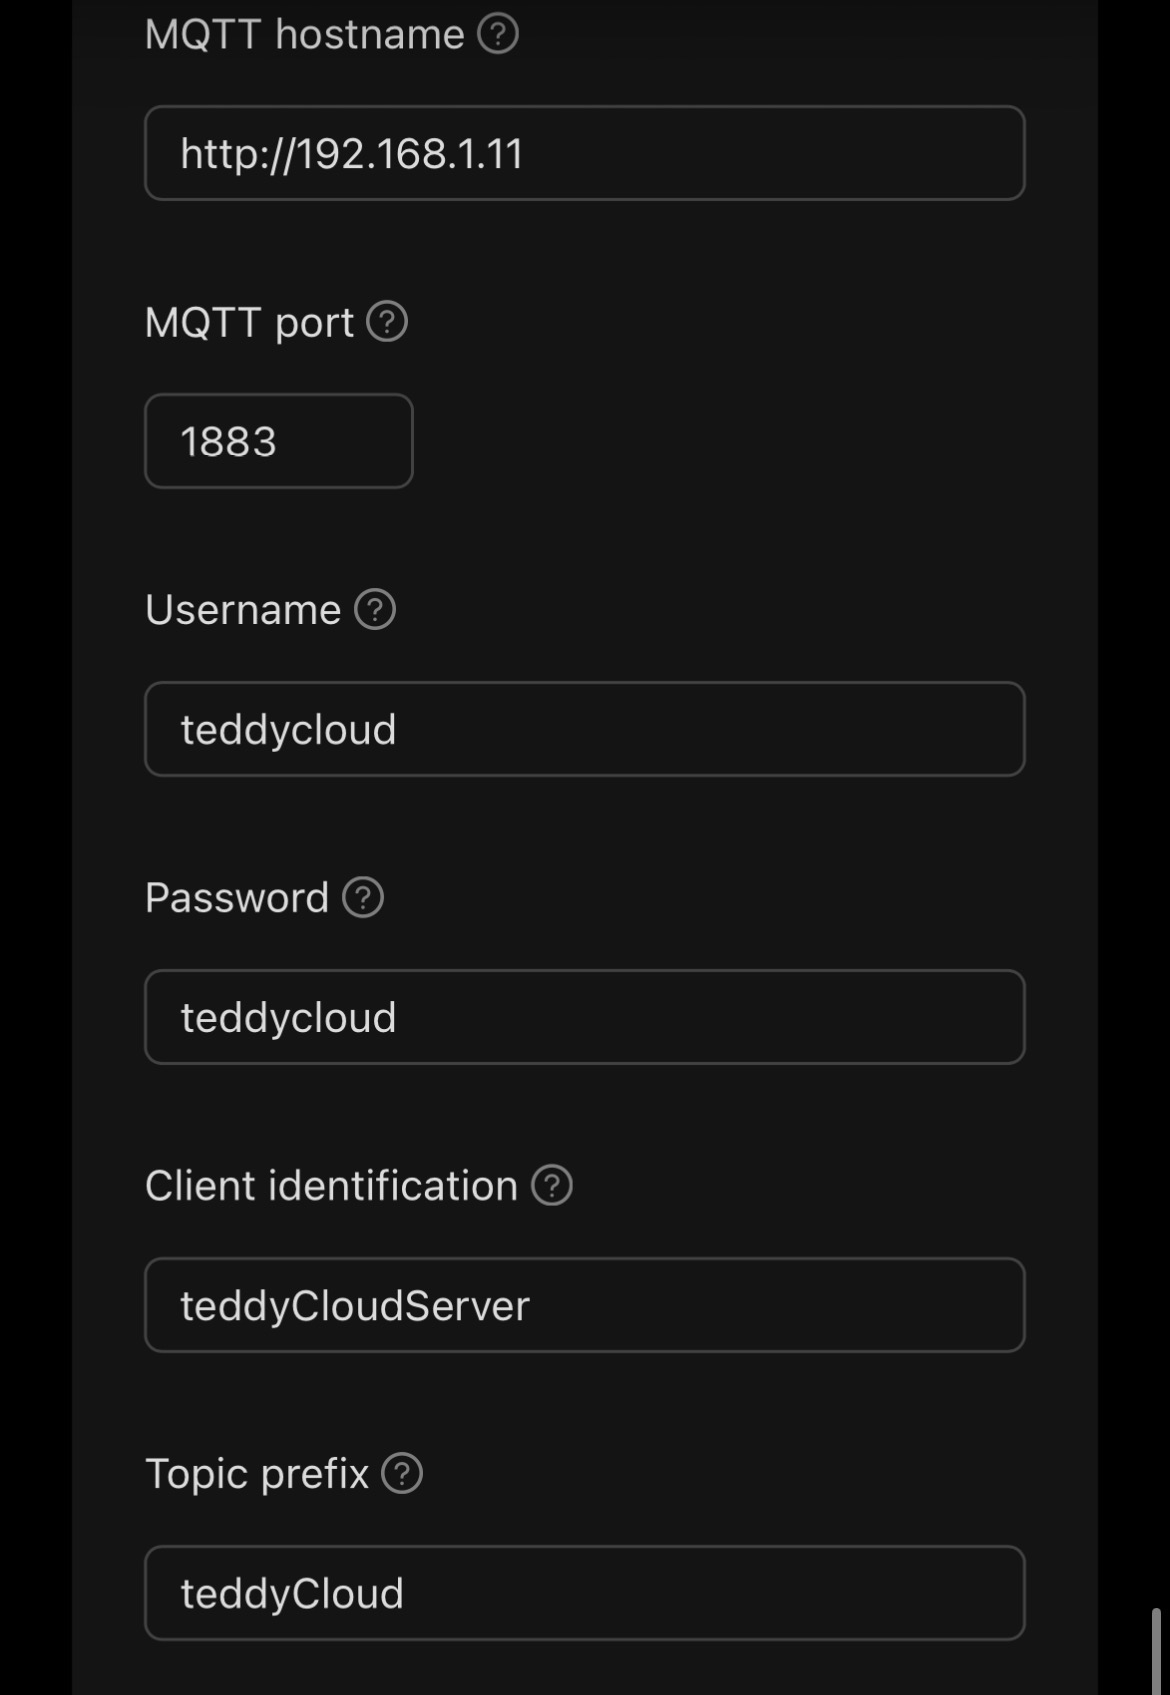Click the Client identification help icon
Image resolution: width=1170 pixels, height=1695 pixels.
click(x=551, y=1186)
